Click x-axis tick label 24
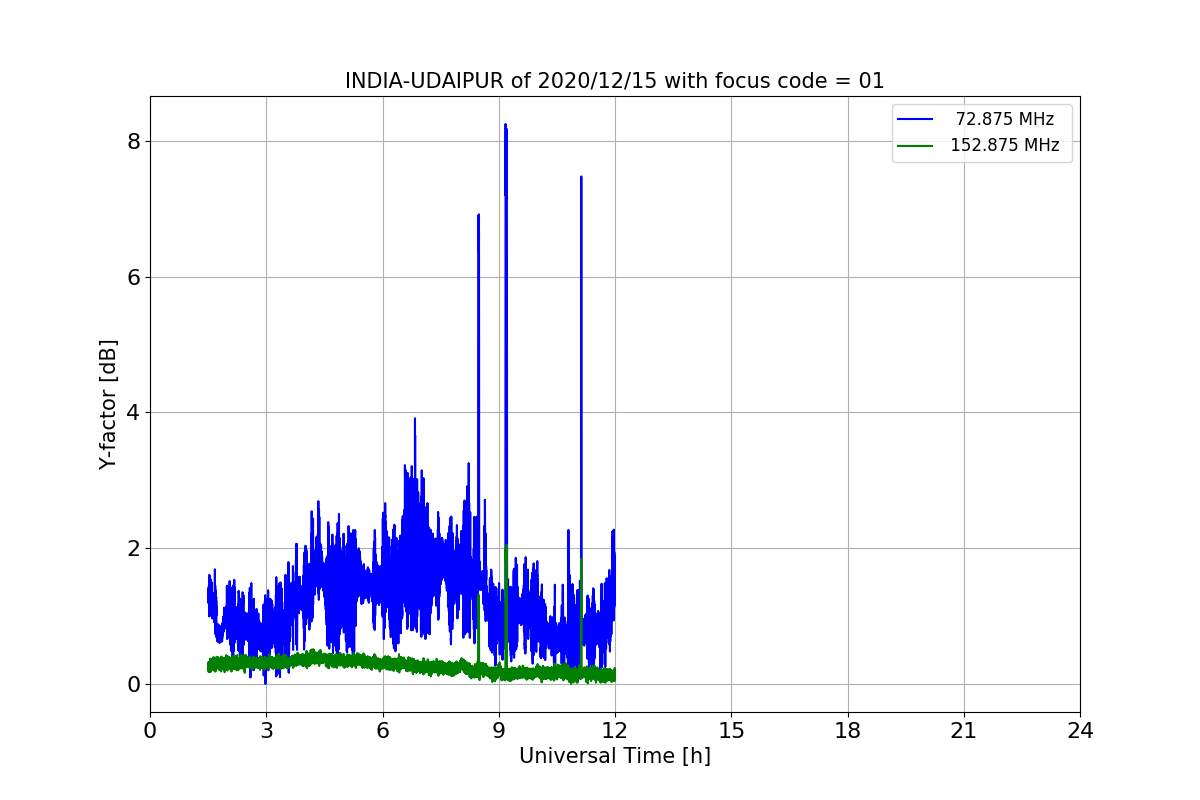 1080,731
